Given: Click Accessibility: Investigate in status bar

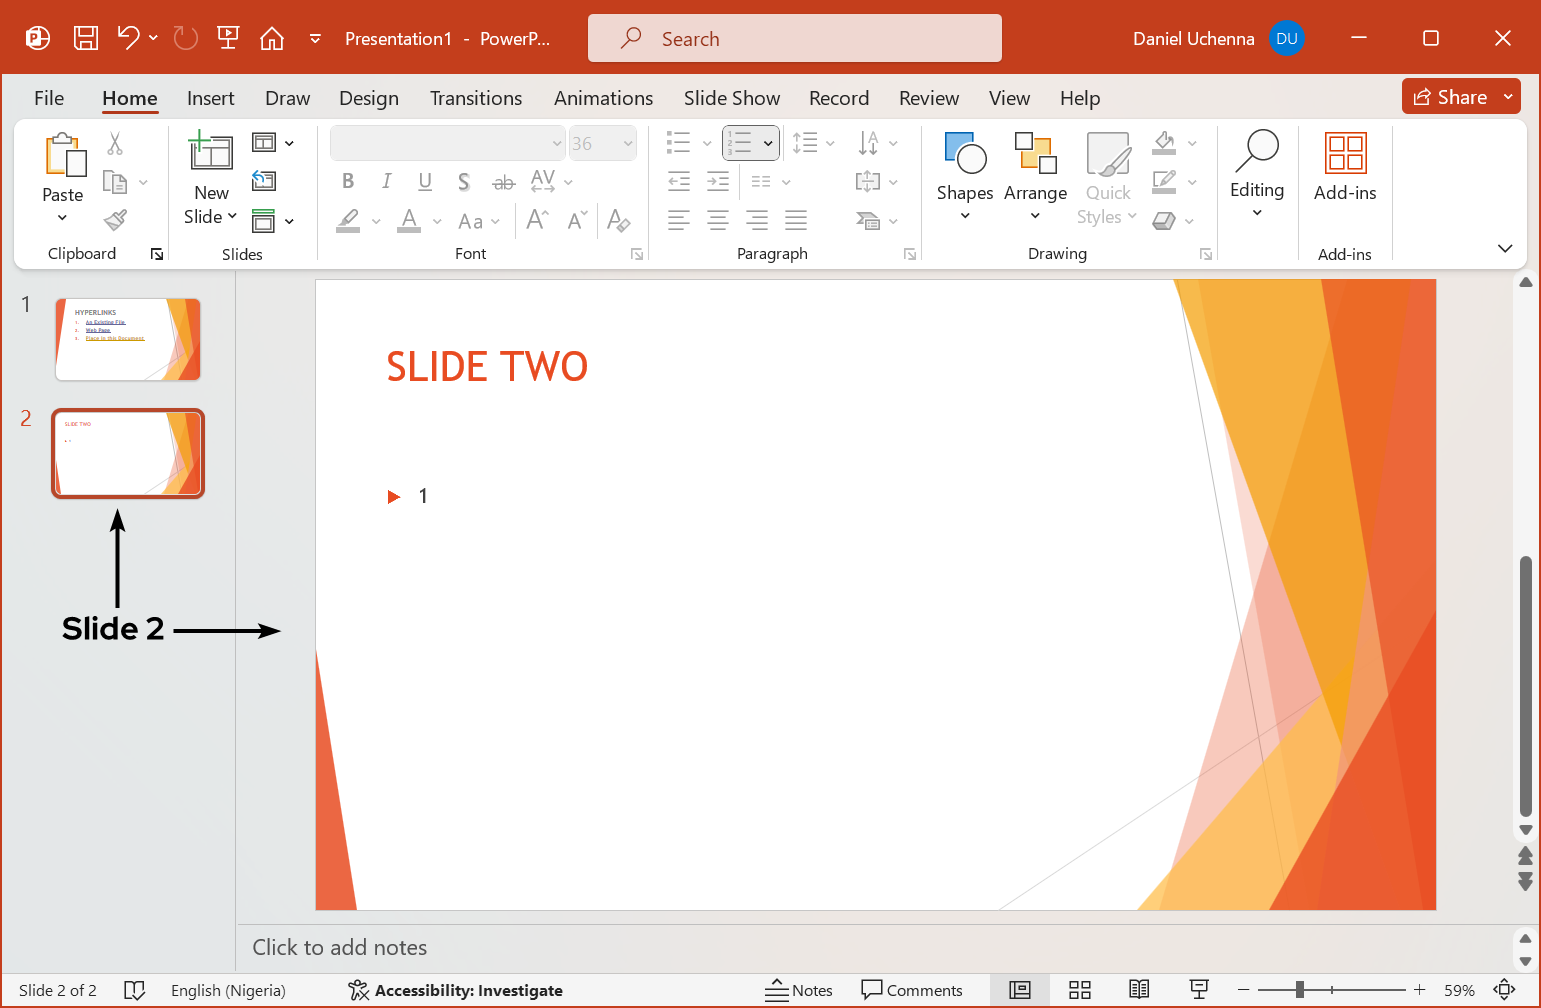Looking at the screenshot, I should pos(456,990).
